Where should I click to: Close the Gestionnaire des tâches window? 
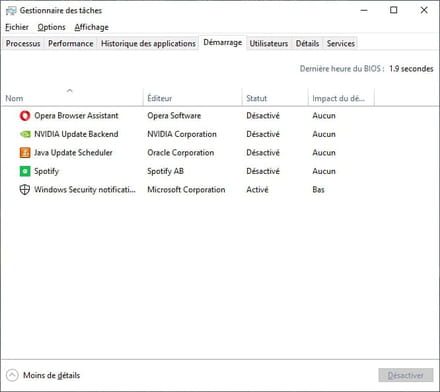(x=424, y=10)
